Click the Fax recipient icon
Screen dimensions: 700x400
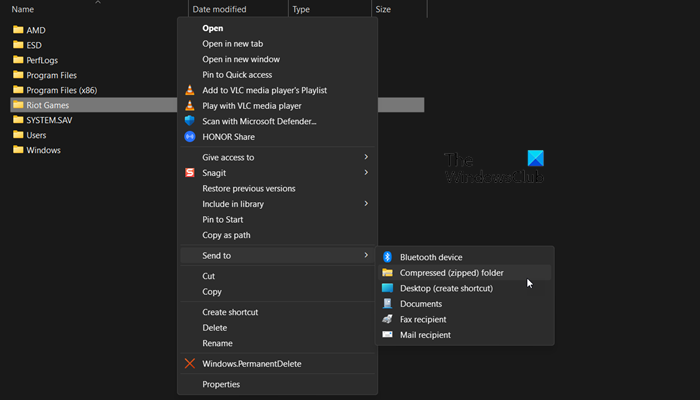(388, 319)
